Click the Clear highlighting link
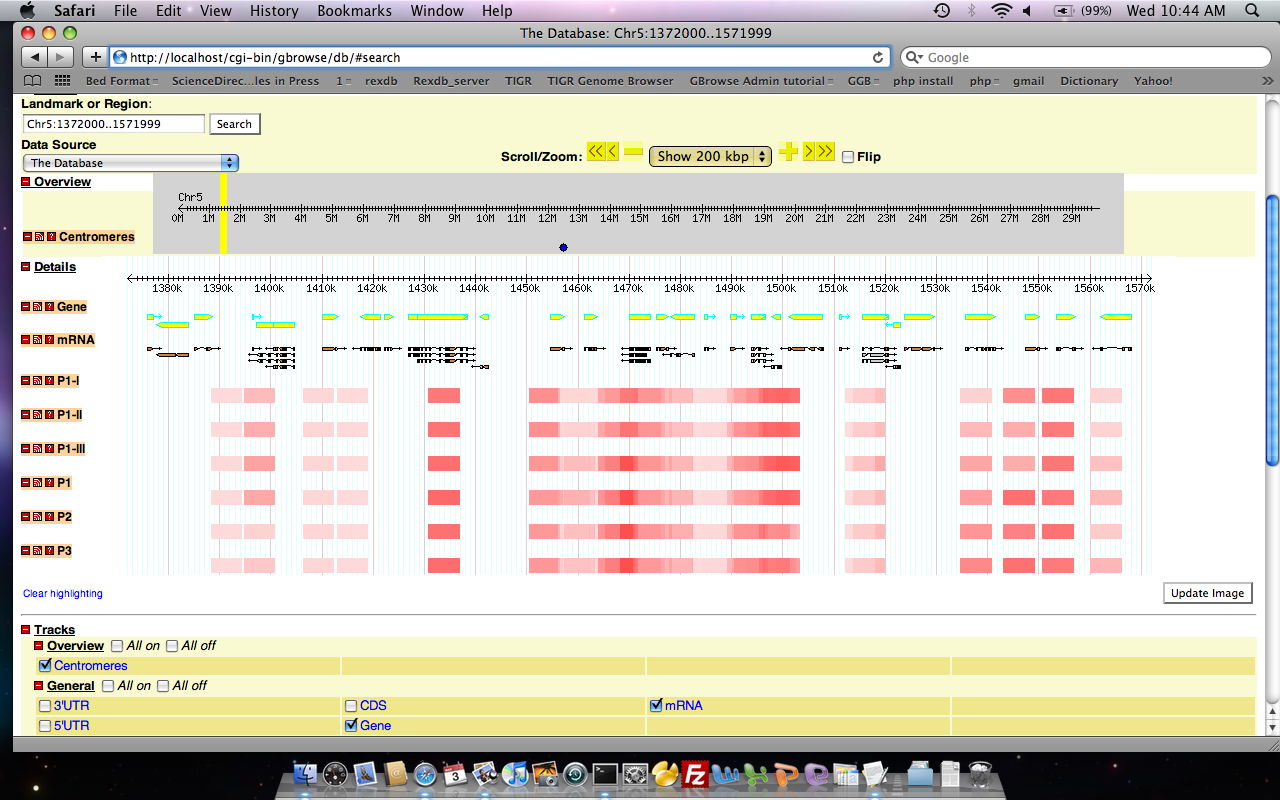The height and width of the screenshot is (800, 1280). tap(63, 593)
